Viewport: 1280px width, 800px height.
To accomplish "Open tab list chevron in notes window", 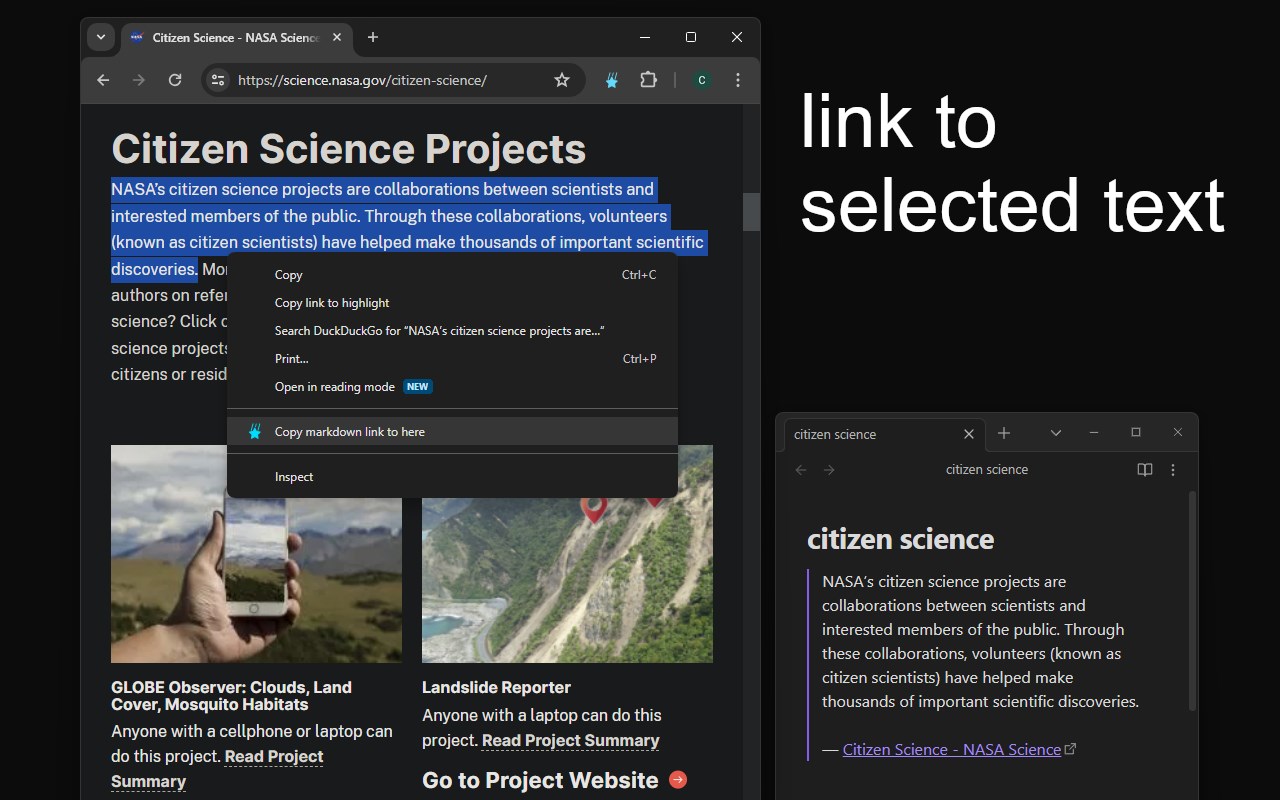I will click(1056, 433).
